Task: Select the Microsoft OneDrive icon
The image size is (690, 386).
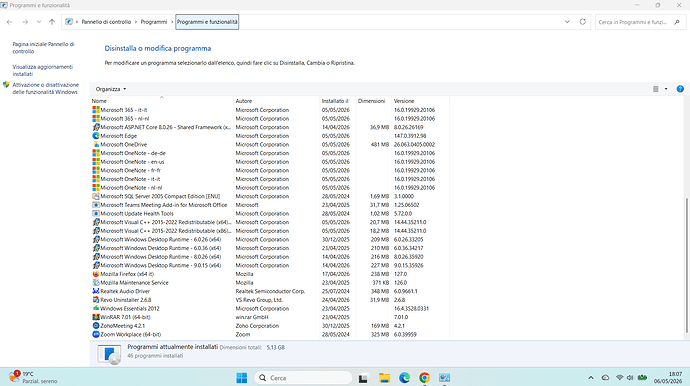Action: (x=95, y=144)
